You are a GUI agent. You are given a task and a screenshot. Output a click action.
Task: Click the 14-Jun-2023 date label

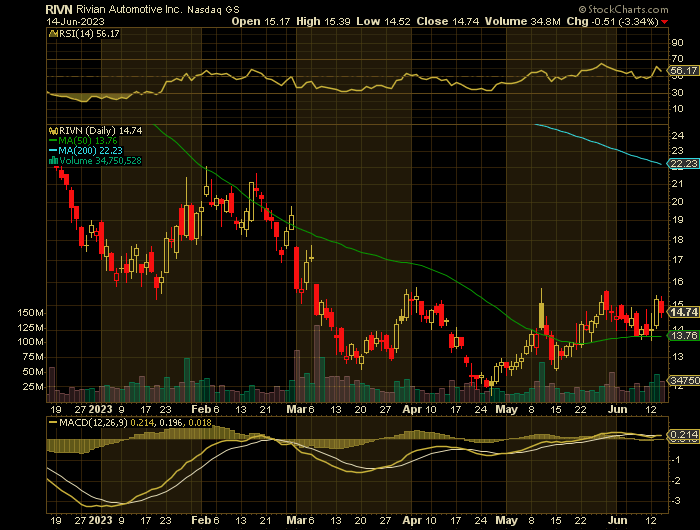coord(75,21)
